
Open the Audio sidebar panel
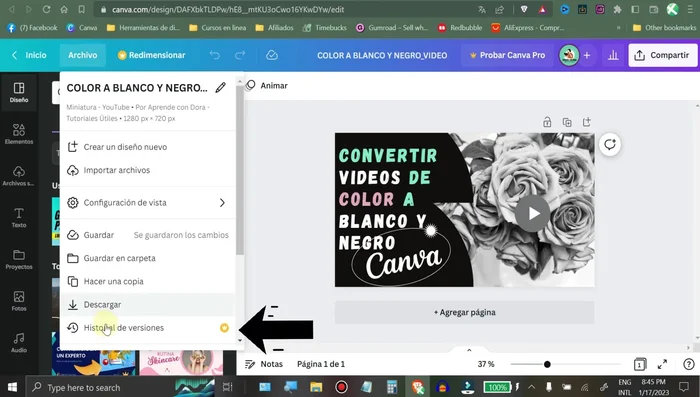tap(19, 343)
